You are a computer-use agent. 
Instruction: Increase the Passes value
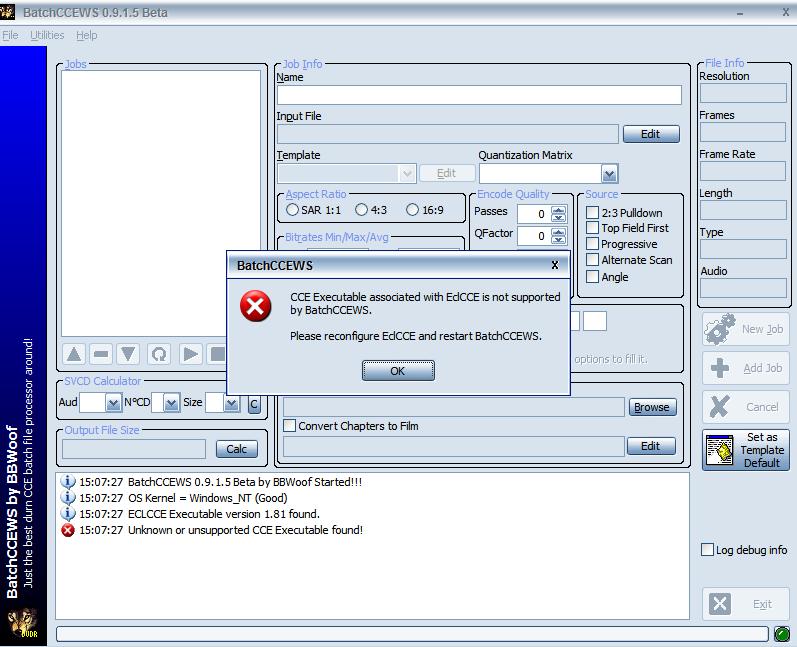pos(558,210)
